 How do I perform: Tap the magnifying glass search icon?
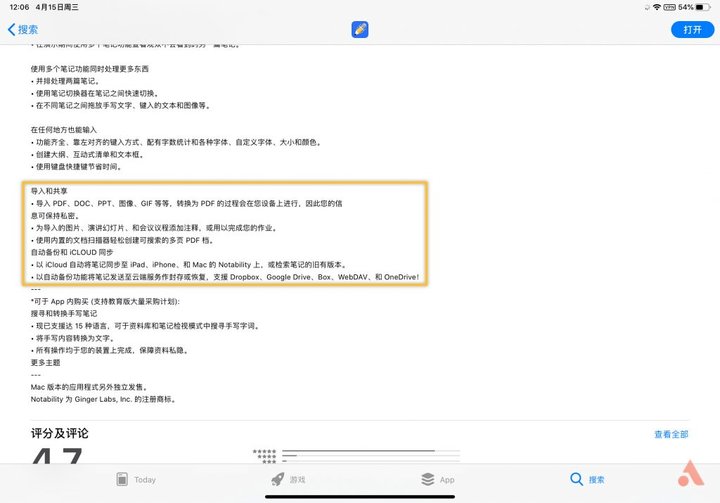tap(576, 479)
